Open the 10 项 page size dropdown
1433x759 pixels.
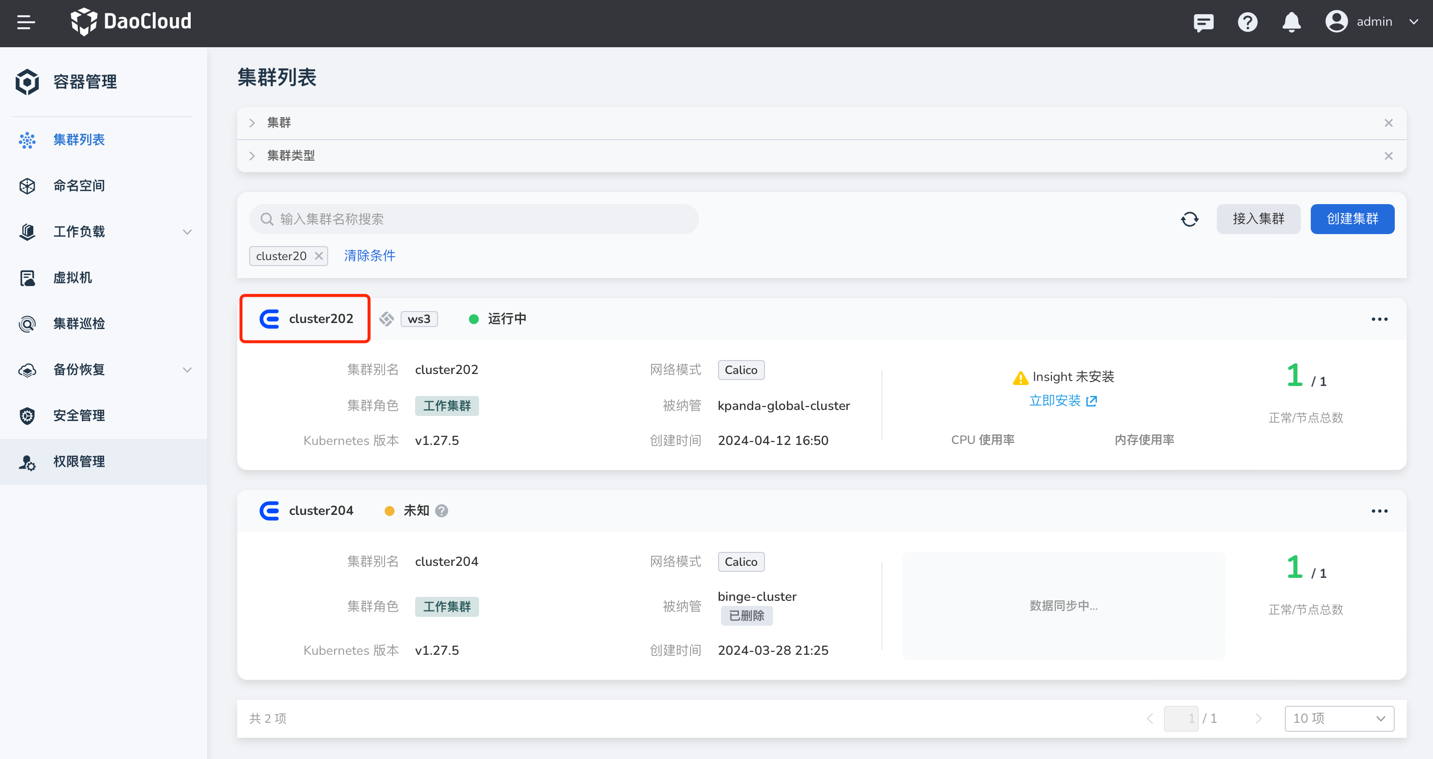[x=1338, y=718]
